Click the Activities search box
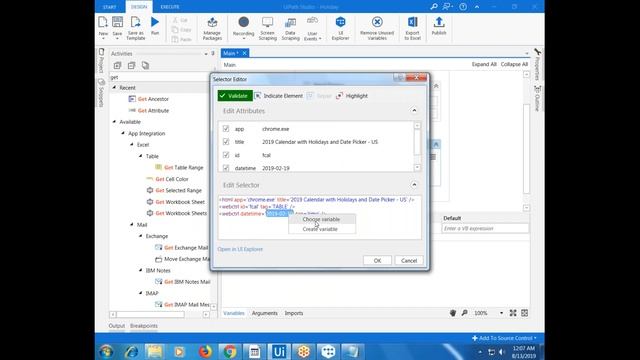Viewport: 640px width, 360px height. click(x=161, y=77)
